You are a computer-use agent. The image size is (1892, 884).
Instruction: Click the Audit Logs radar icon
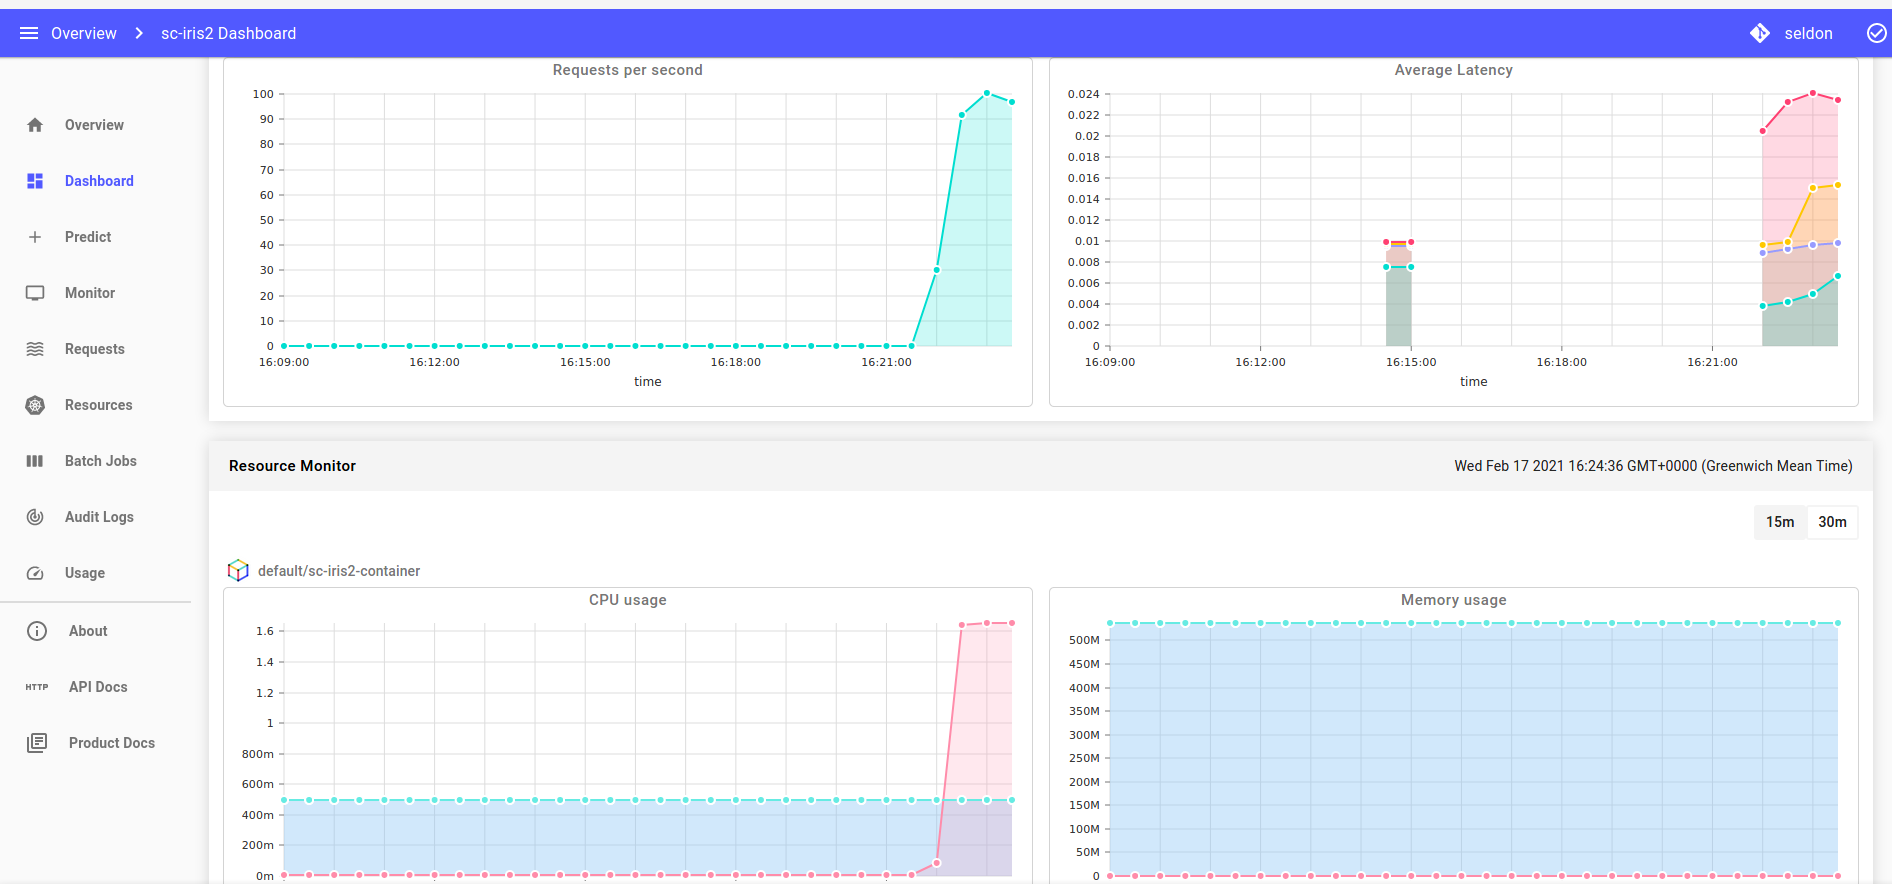pos(35,517)
